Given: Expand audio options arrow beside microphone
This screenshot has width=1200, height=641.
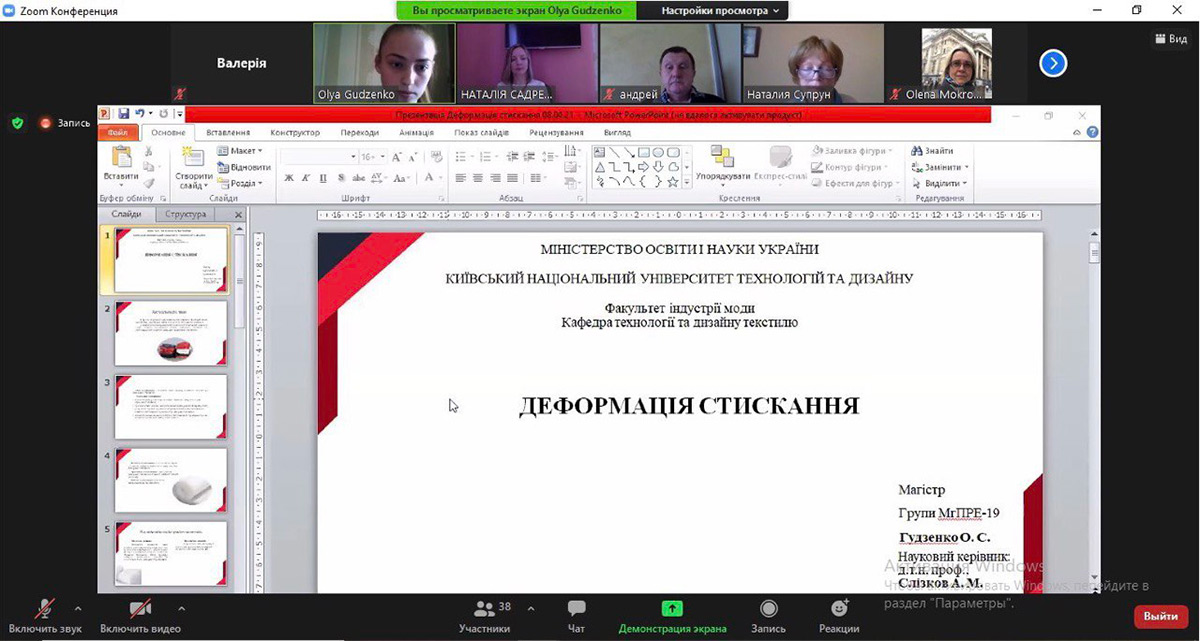Looking at the screenshot, I should point(78,607).
